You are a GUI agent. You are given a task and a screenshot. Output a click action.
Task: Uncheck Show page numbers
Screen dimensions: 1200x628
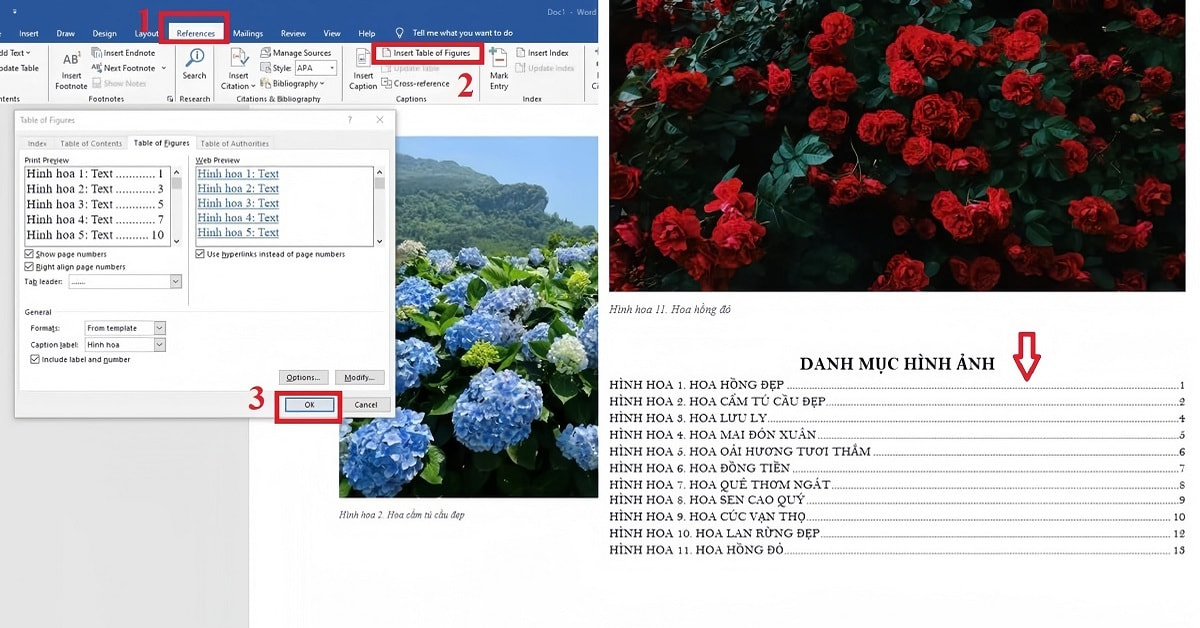click(x=29, y=255)
